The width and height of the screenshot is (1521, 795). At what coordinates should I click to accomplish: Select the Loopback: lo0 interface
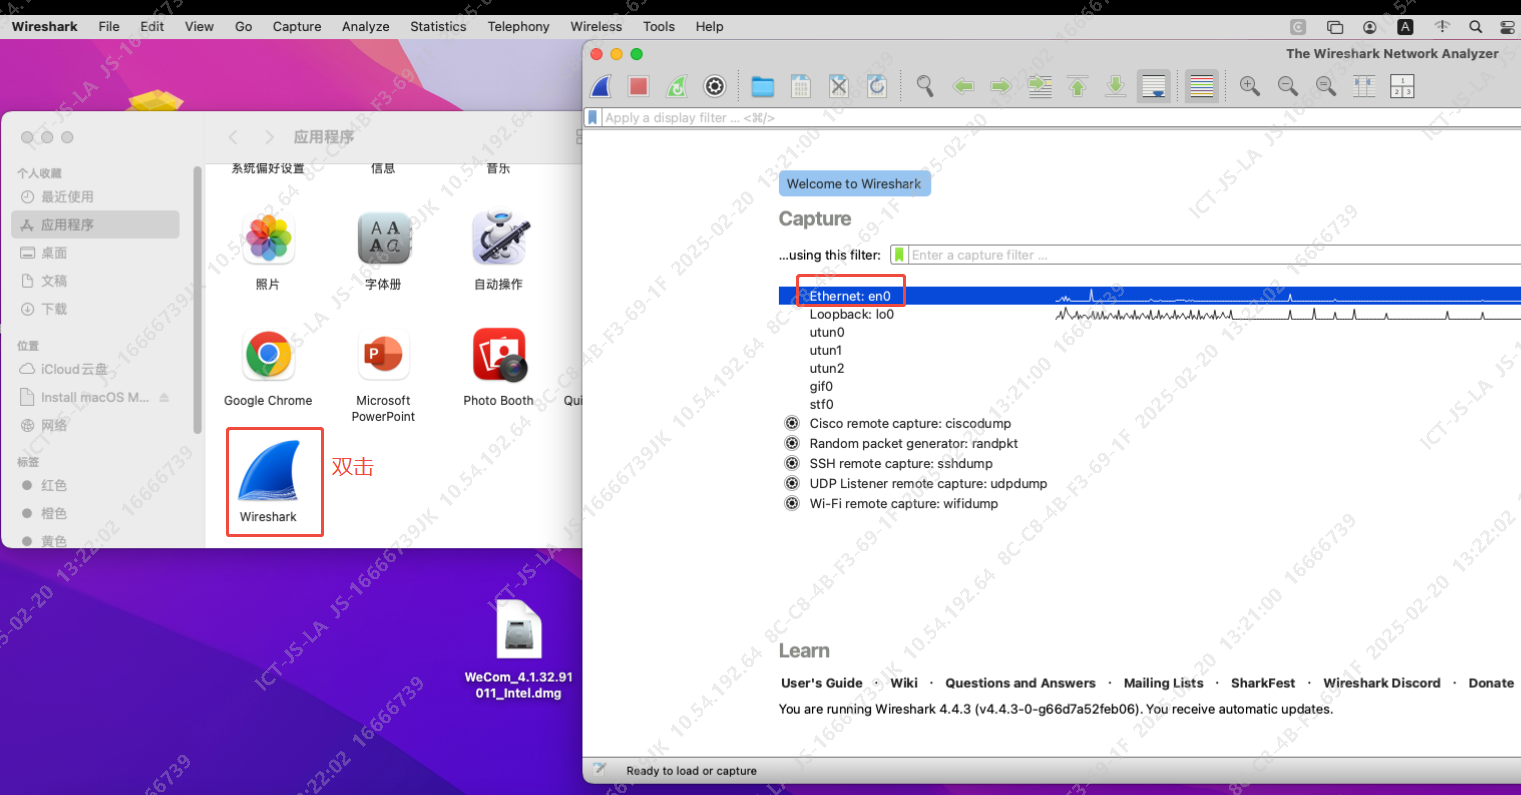pos(1150,314)
